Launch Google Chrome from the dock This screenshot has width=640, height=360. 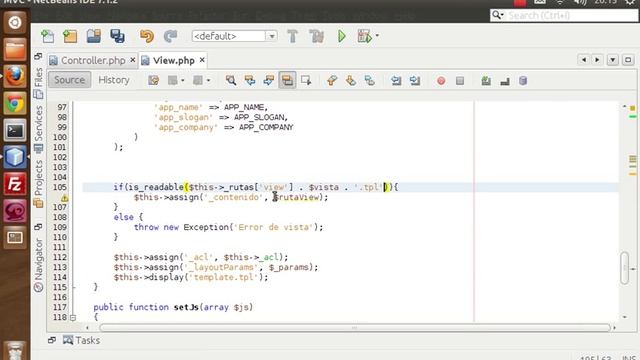click(x=15, y=103)
